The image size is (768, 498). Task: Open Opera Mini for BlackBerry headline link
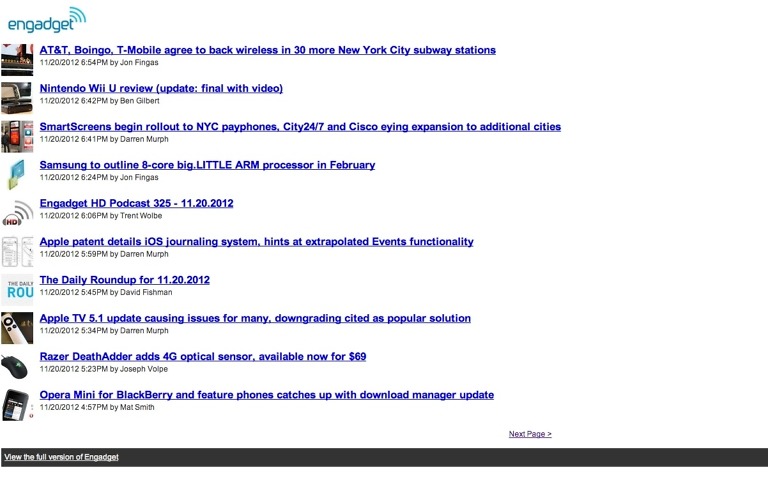tap(266, 395)
